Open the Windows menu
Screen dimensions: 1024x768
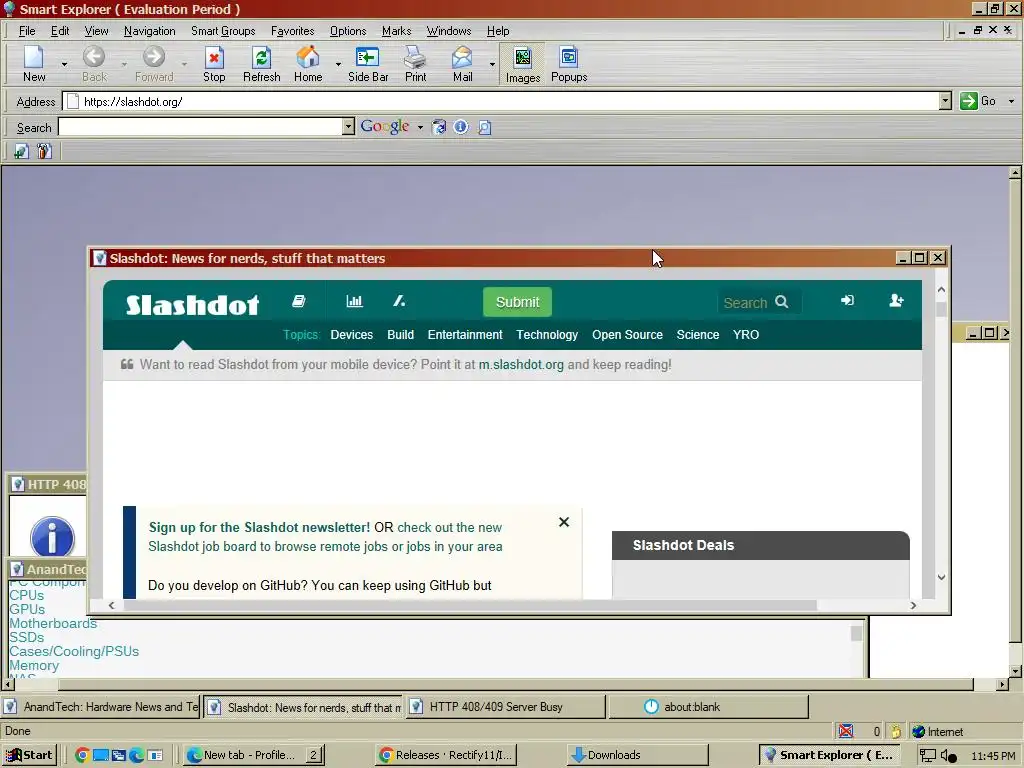click(x=449, y=31)
